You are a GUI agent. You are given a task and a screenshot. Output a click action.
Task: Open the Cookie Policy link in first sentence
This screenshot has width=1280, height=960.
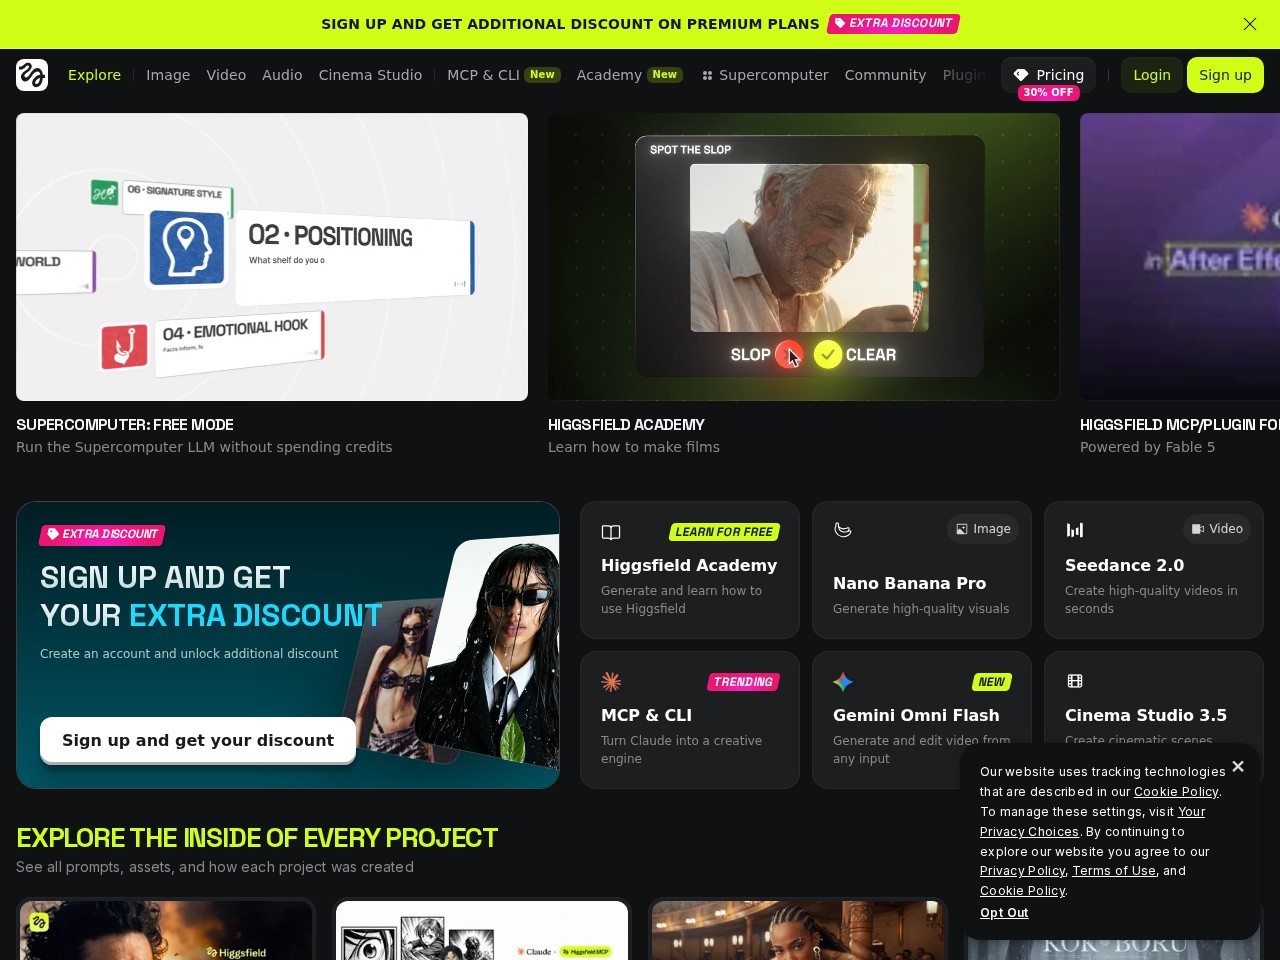point(1176,791)
